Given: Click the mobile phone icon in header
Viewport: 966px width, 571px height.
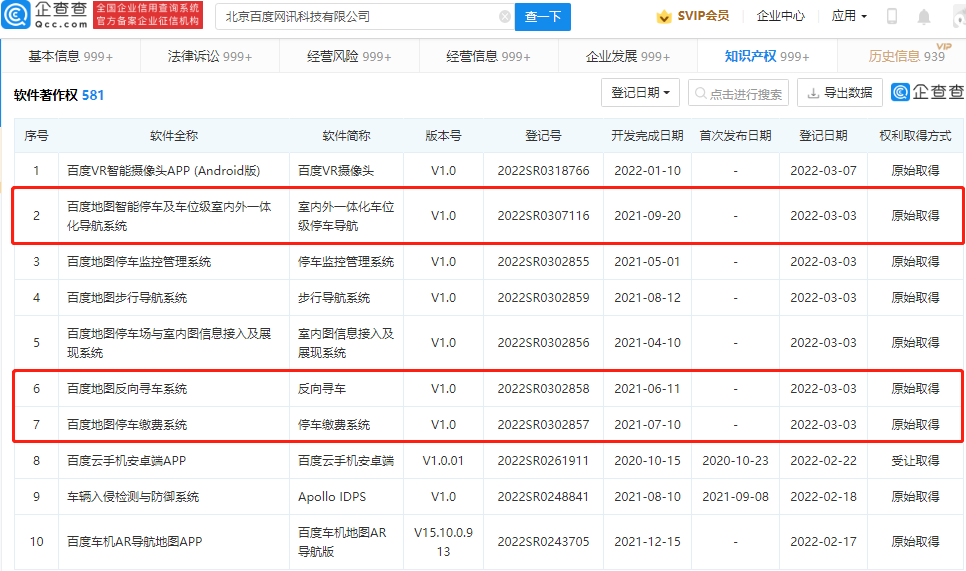Looking at the screenshot, I should pyautogui.click(x=892, y=16).
